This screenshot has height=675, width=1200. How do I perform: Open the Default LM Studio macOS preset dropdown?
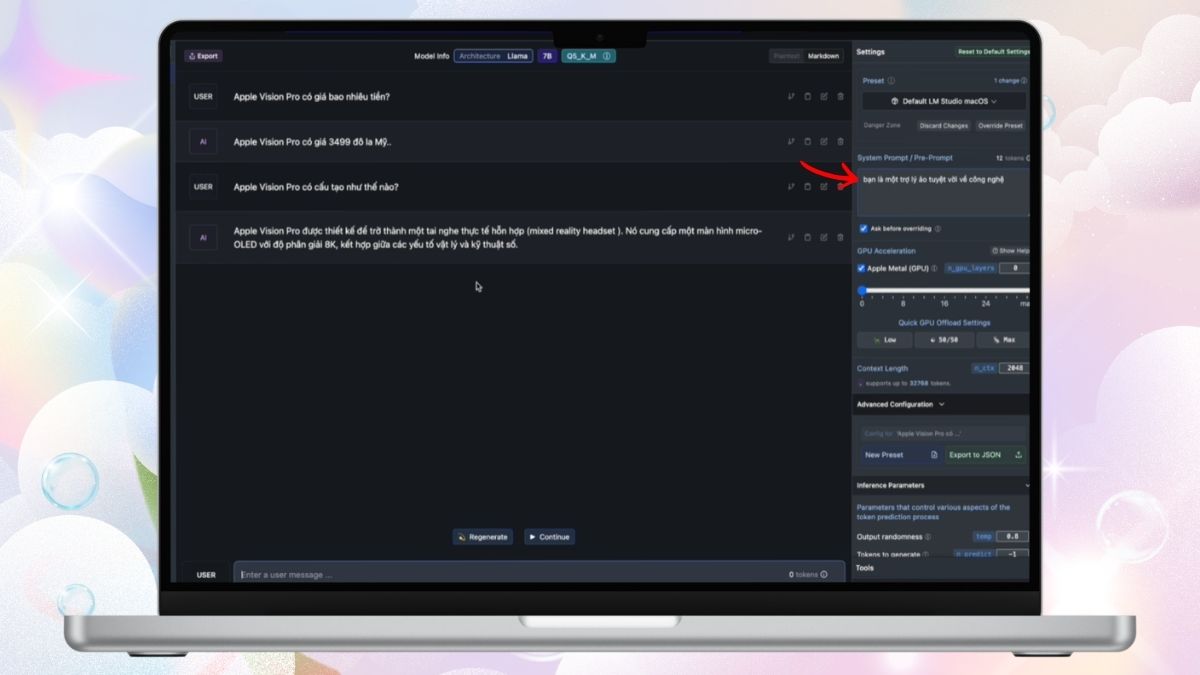click(943, 102)
